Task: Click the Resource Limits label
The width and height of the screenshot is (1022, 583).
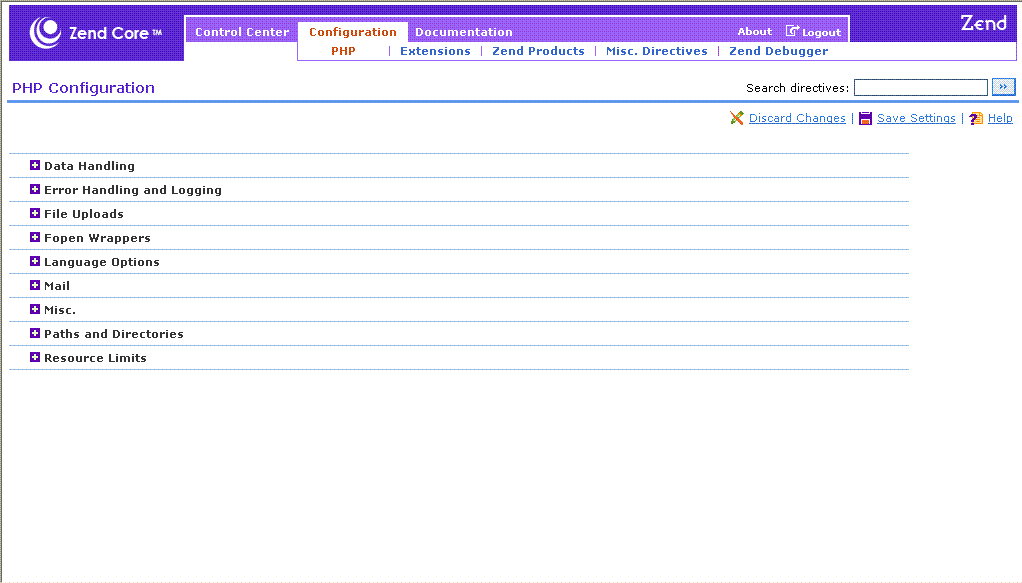Action: (x=95, y=358)
